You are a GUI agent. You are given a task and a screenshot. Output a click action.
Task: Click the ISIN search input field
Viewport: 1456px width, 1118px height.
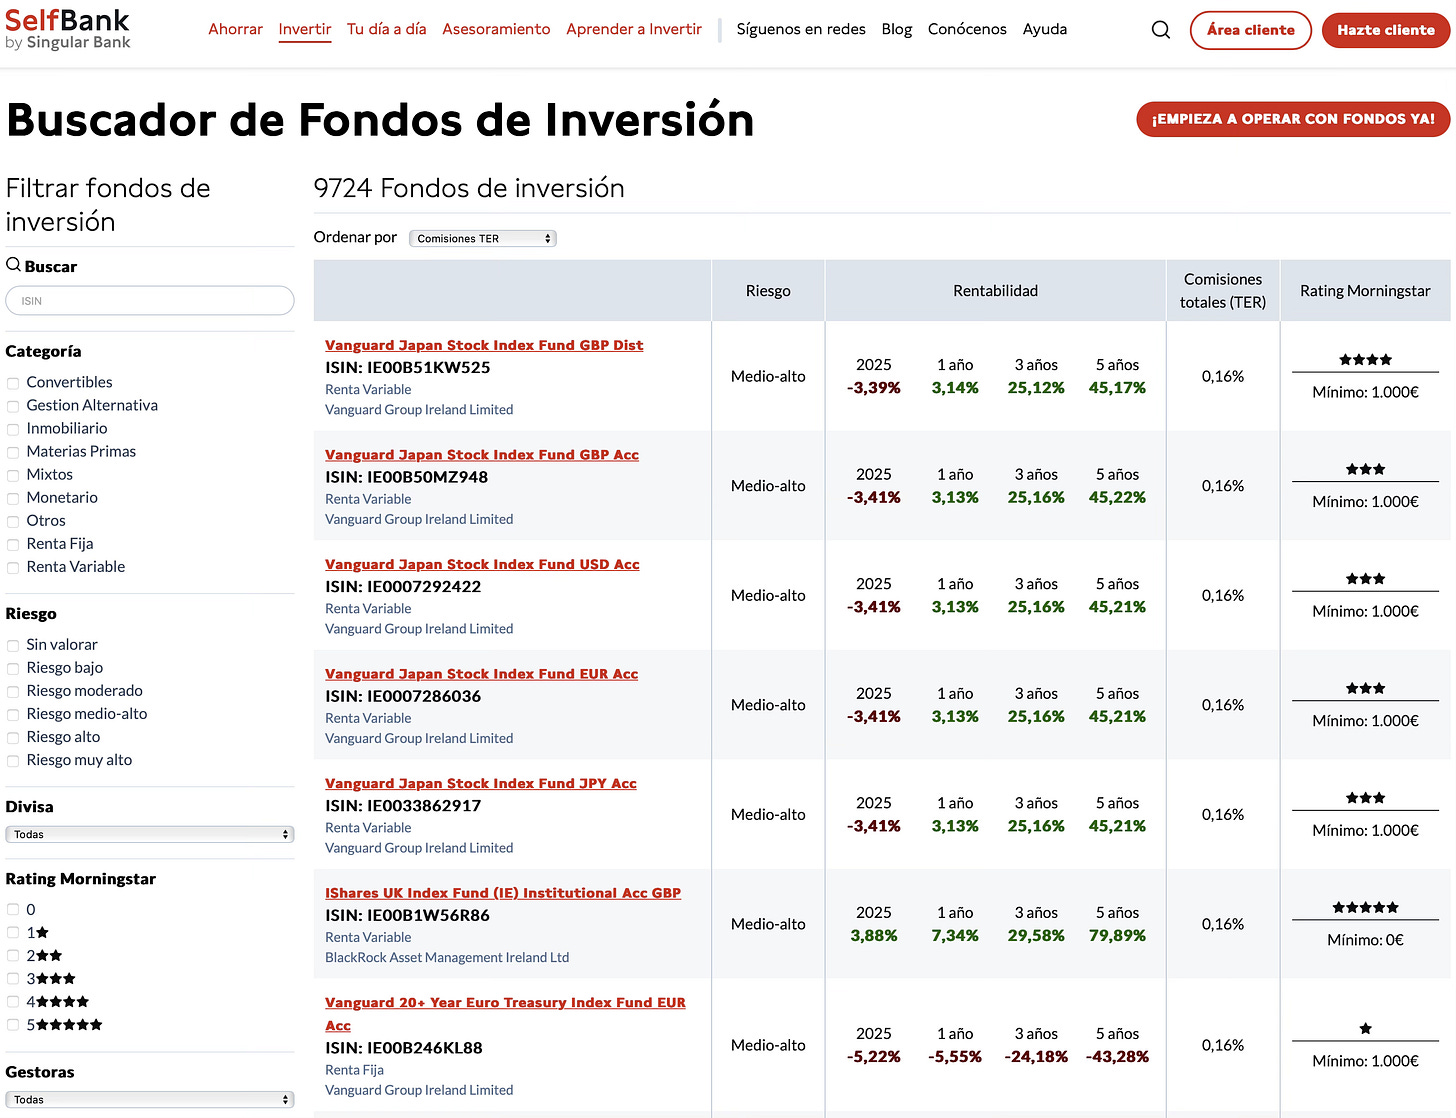coord(150,301)
